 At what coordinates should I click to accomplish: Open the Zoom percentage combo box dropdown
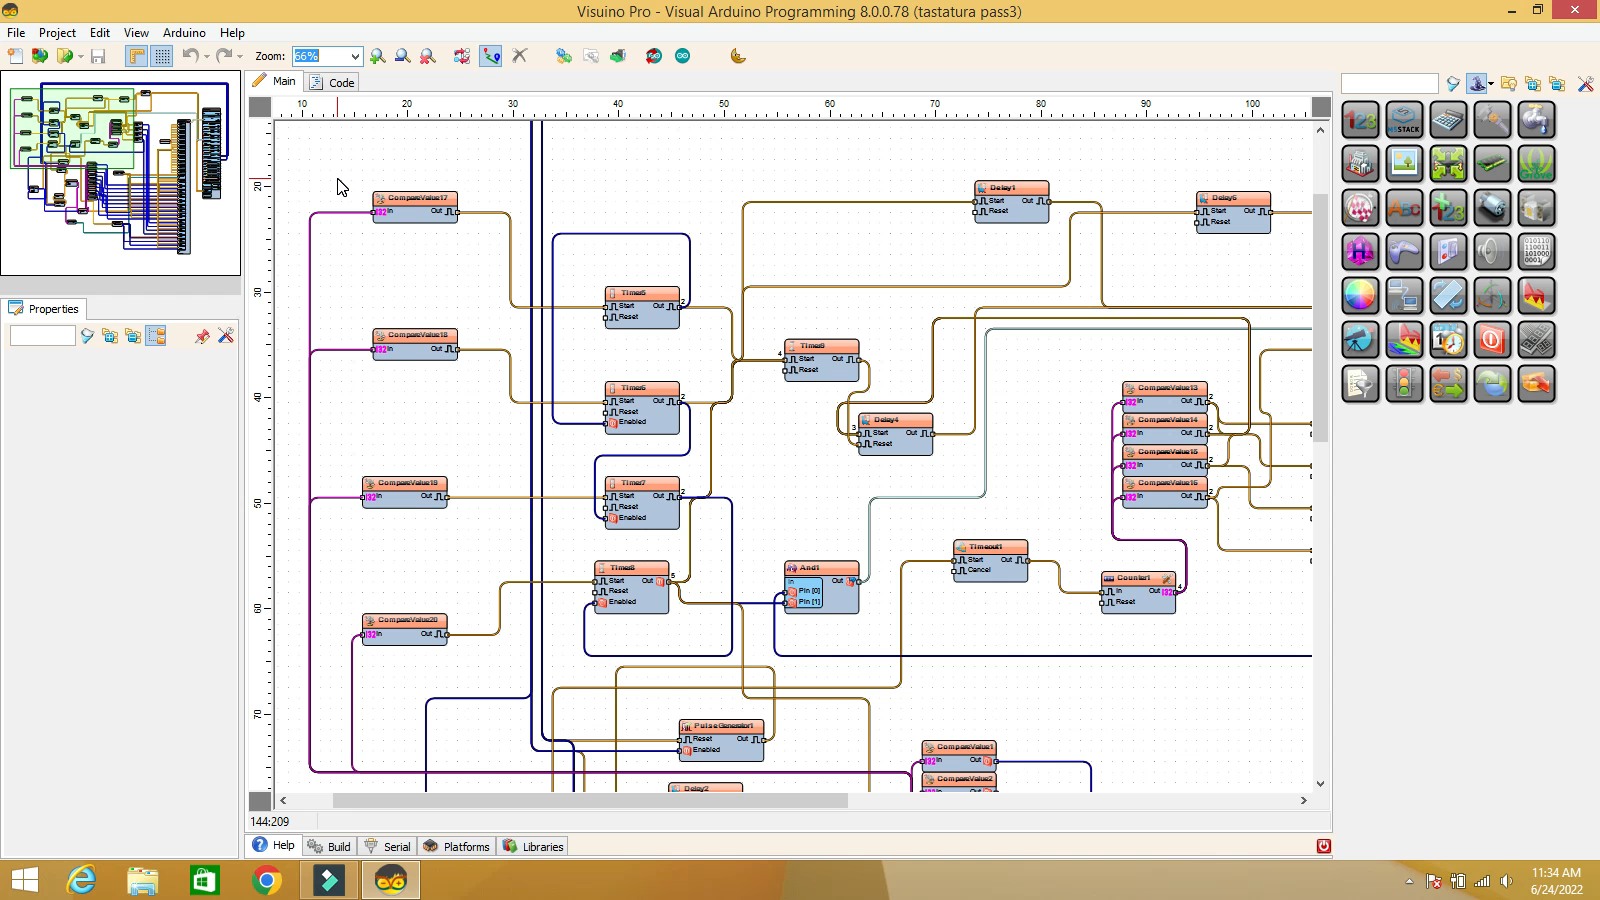355,56
